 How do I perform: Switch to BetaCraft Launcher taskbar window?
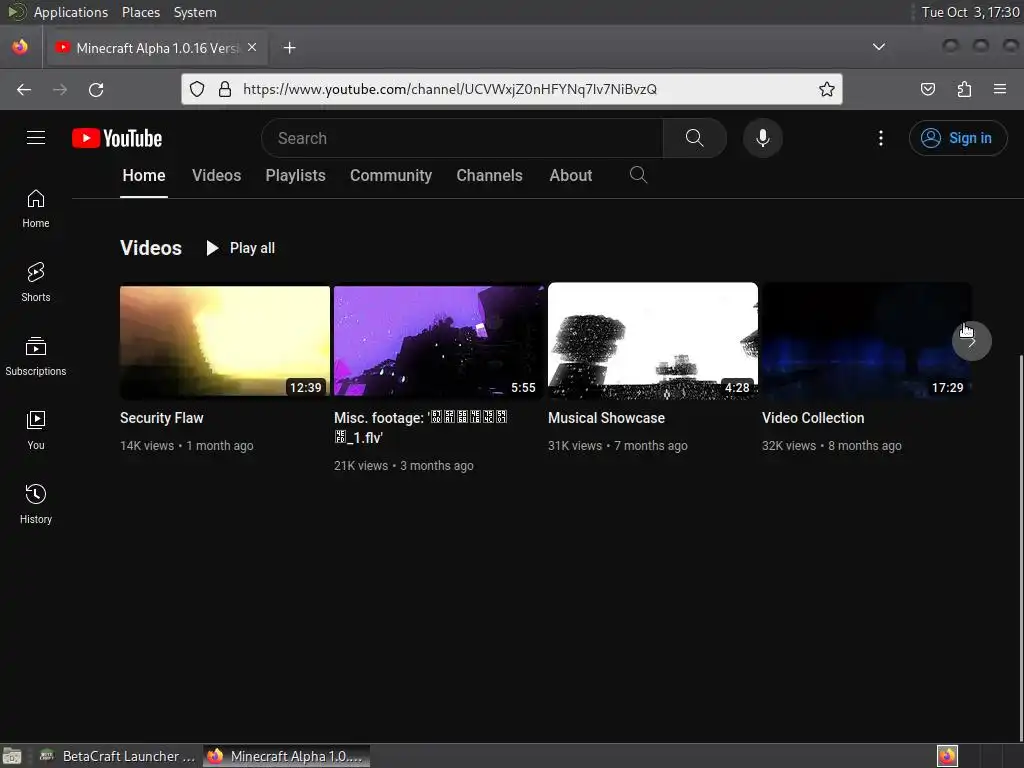tap(118, 756)
